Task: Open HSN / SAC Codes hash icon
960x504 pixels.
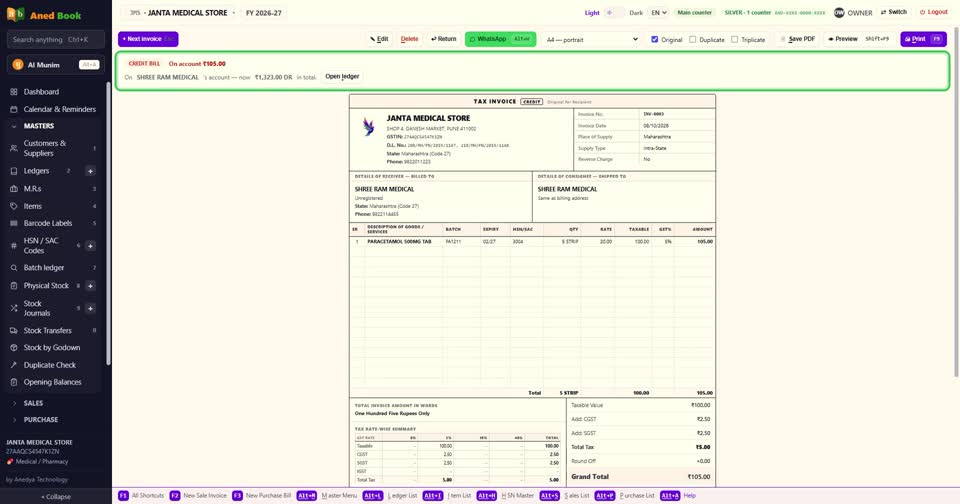Action: pos(13,246)
